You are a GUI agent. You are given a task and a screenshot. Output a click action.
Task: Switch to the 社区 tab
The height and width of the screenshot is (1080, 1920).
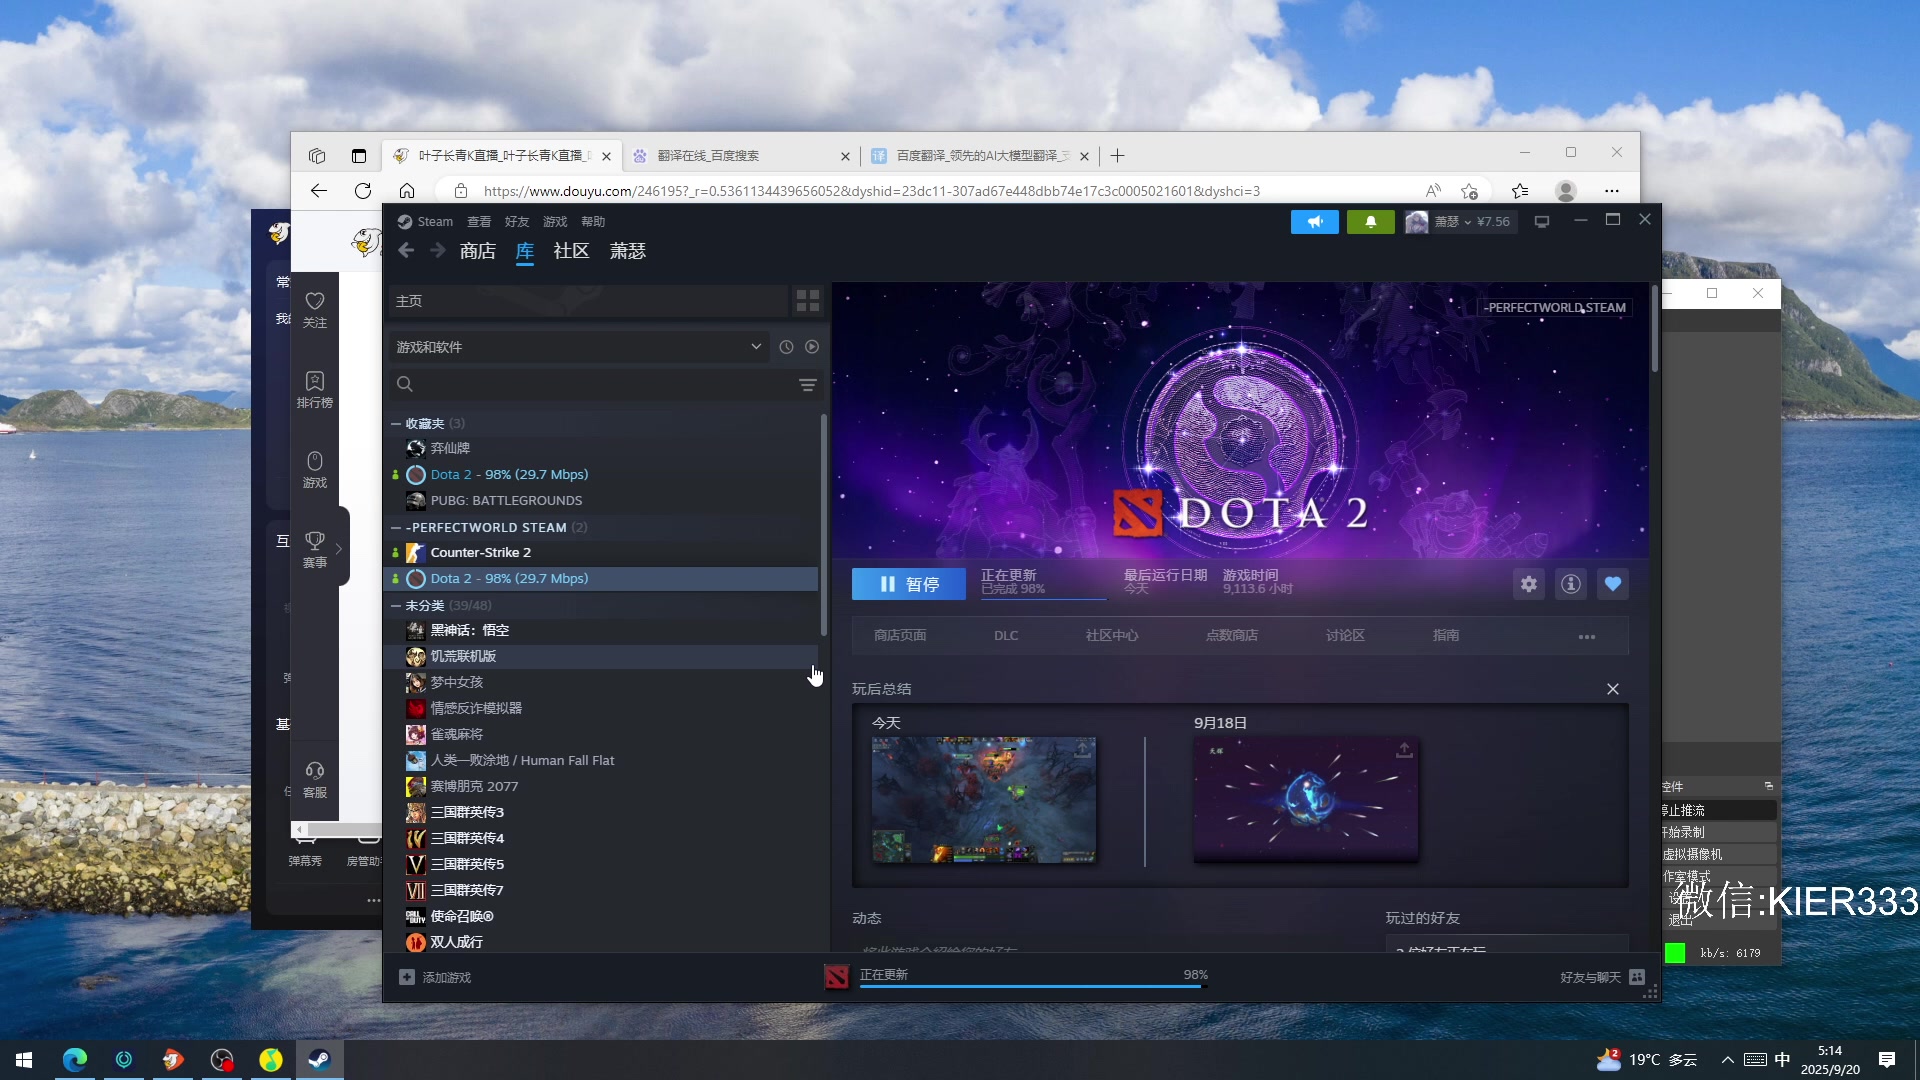[x=571, y=251]
